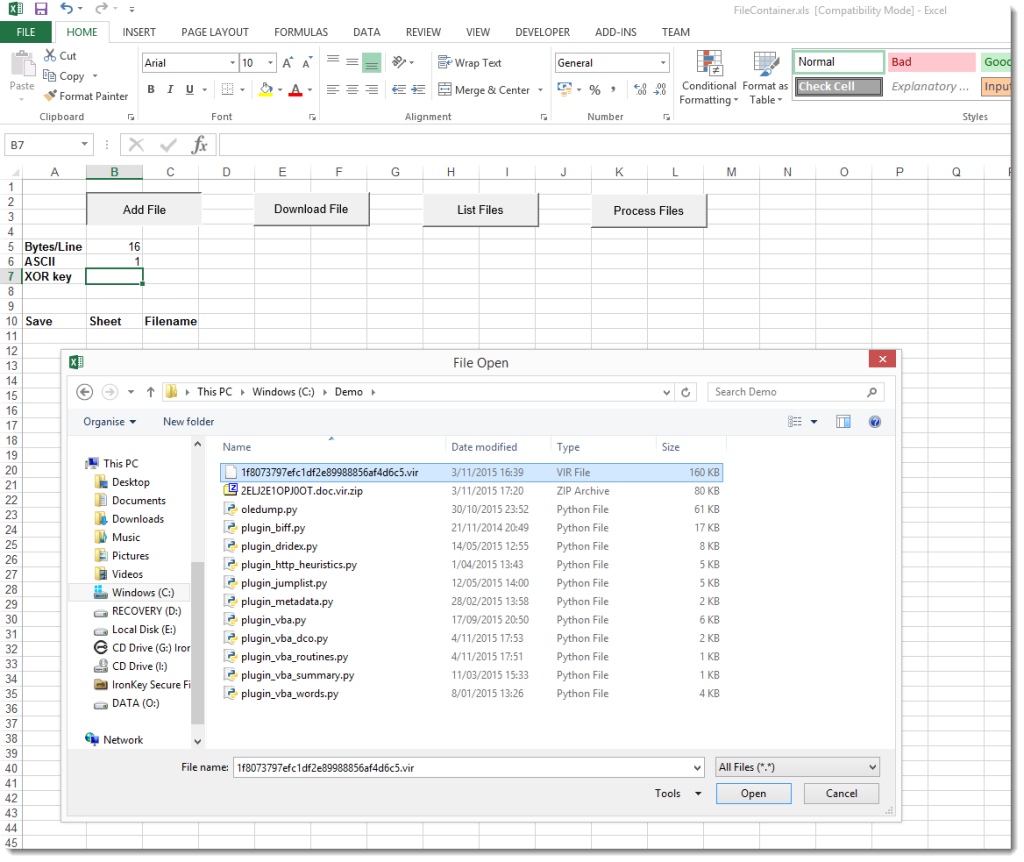Click the Process Files button on the sheet
Viewport: 1024px width, 862px height.
point(648,211)
